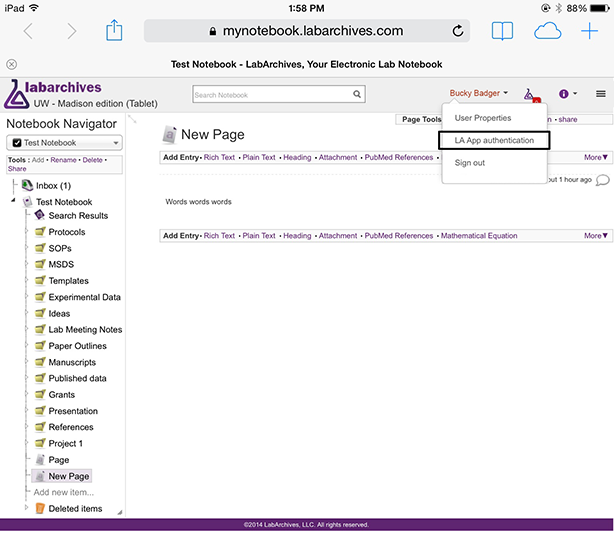Click the New Page title icon
The image size is (614, 540).
coord(170,135)
